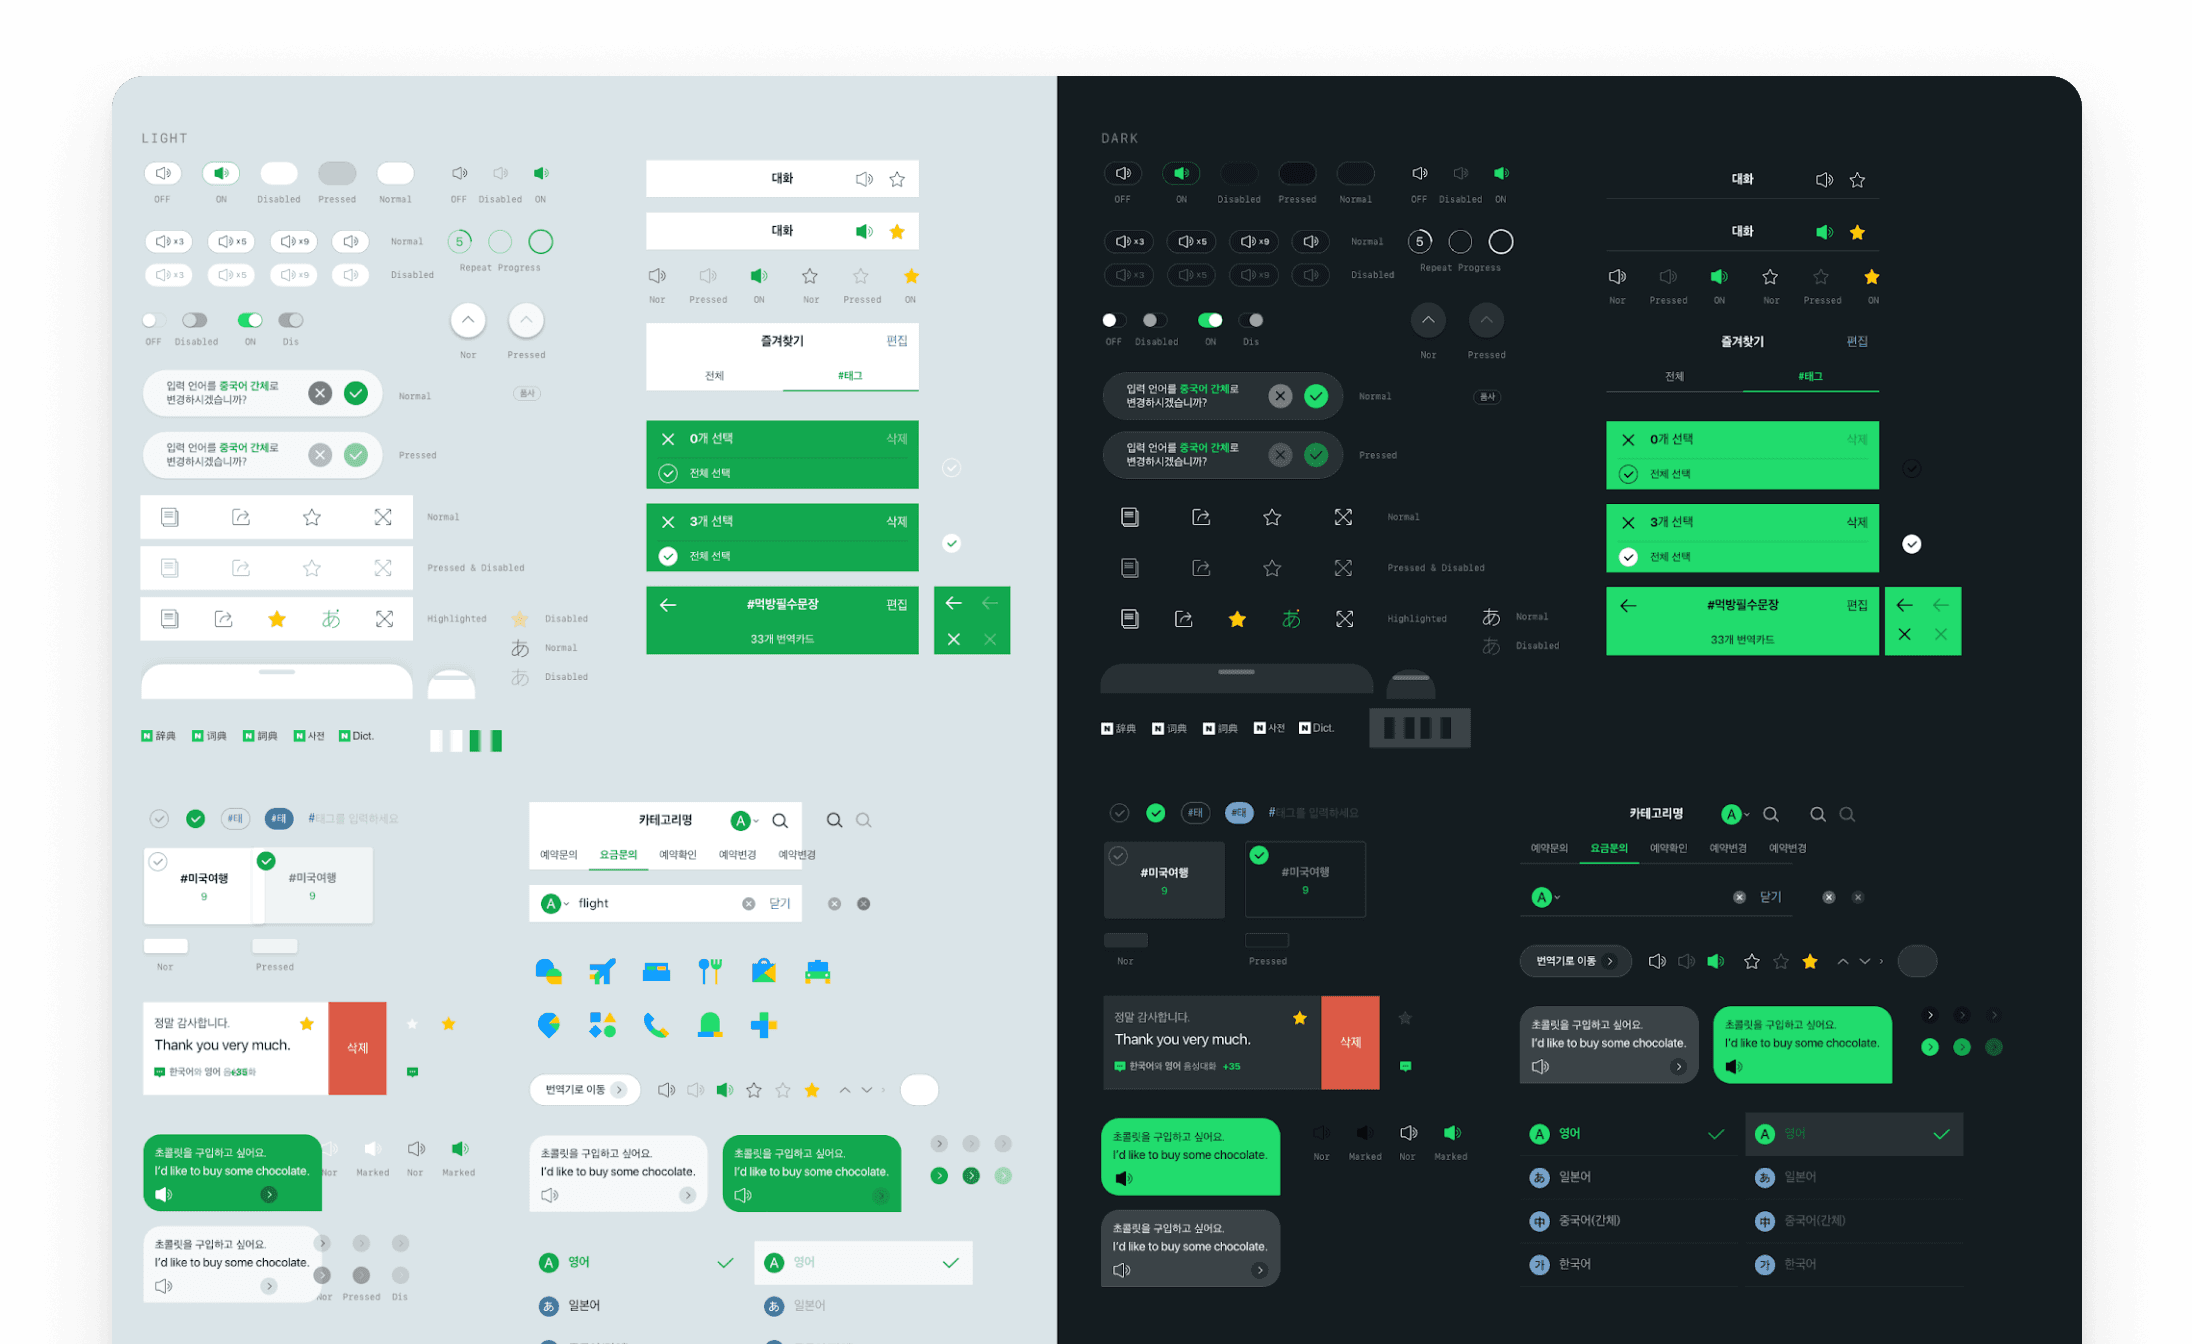Click the medical cross plus icon

click(763, 1025)
